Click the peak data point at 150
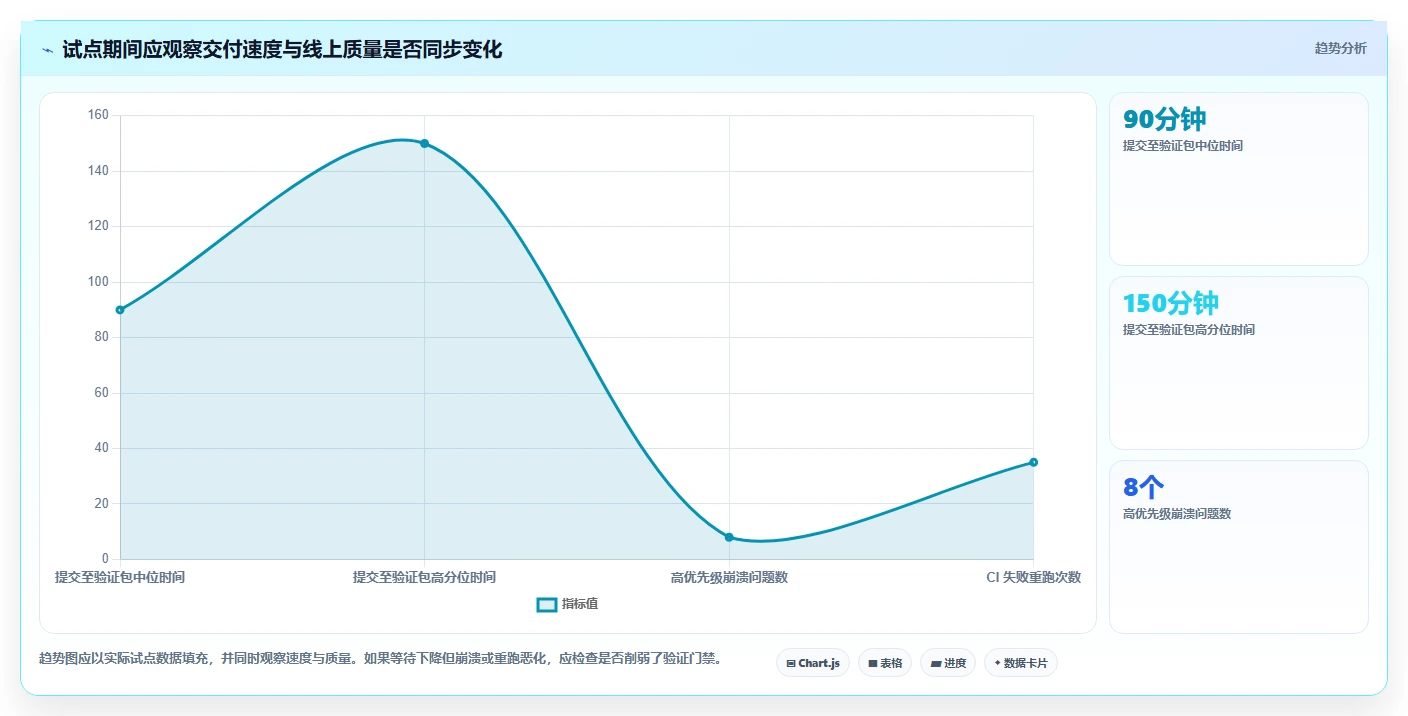Screen dimensions: 1408x716 (425, 144)
